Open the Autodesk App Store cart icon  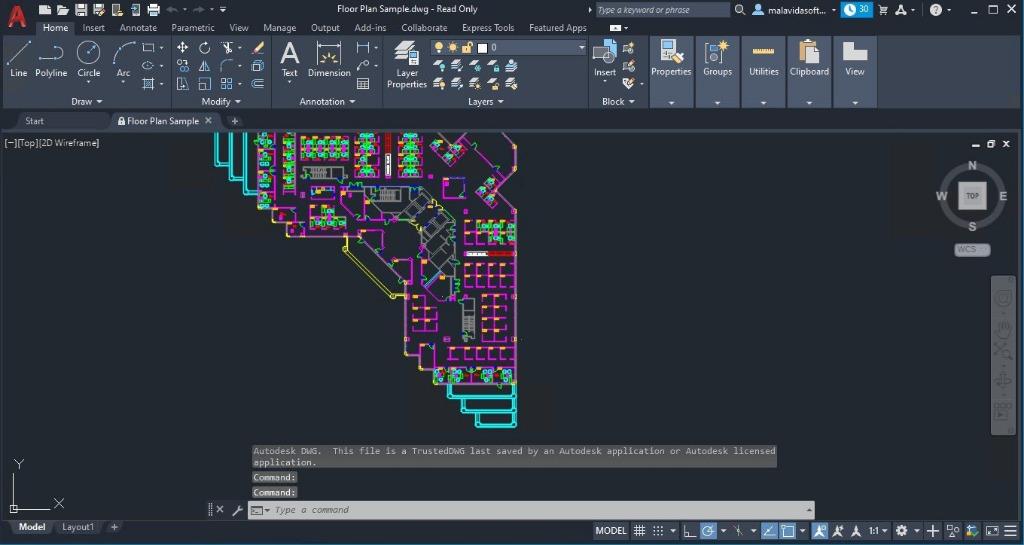click(883, 10)
